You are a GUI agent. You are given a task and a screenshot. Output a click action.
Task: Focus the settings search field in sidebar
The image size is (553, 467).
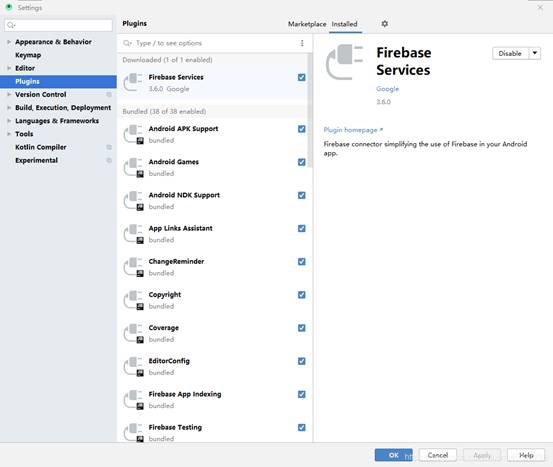pyautogui.click(x=59, y=25)
